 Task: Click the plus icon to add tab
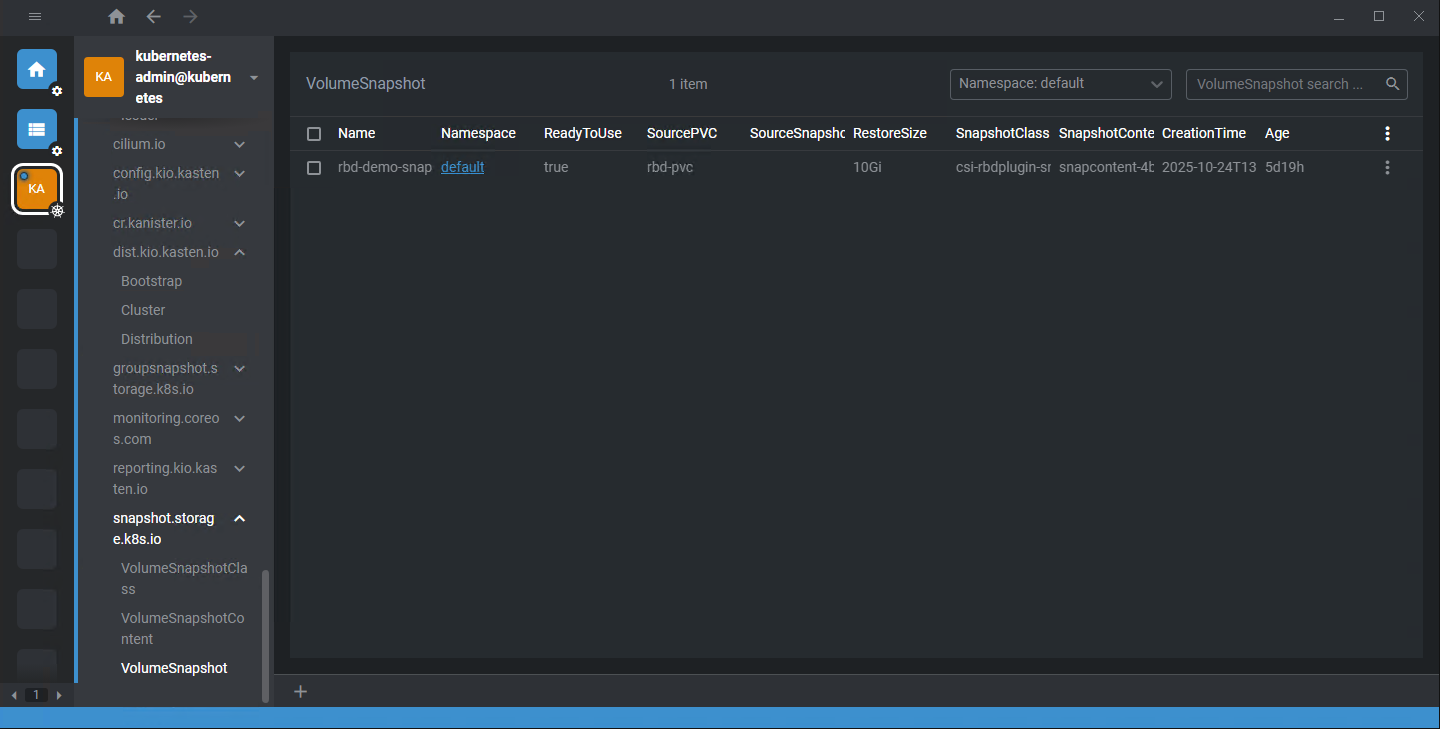300,691
